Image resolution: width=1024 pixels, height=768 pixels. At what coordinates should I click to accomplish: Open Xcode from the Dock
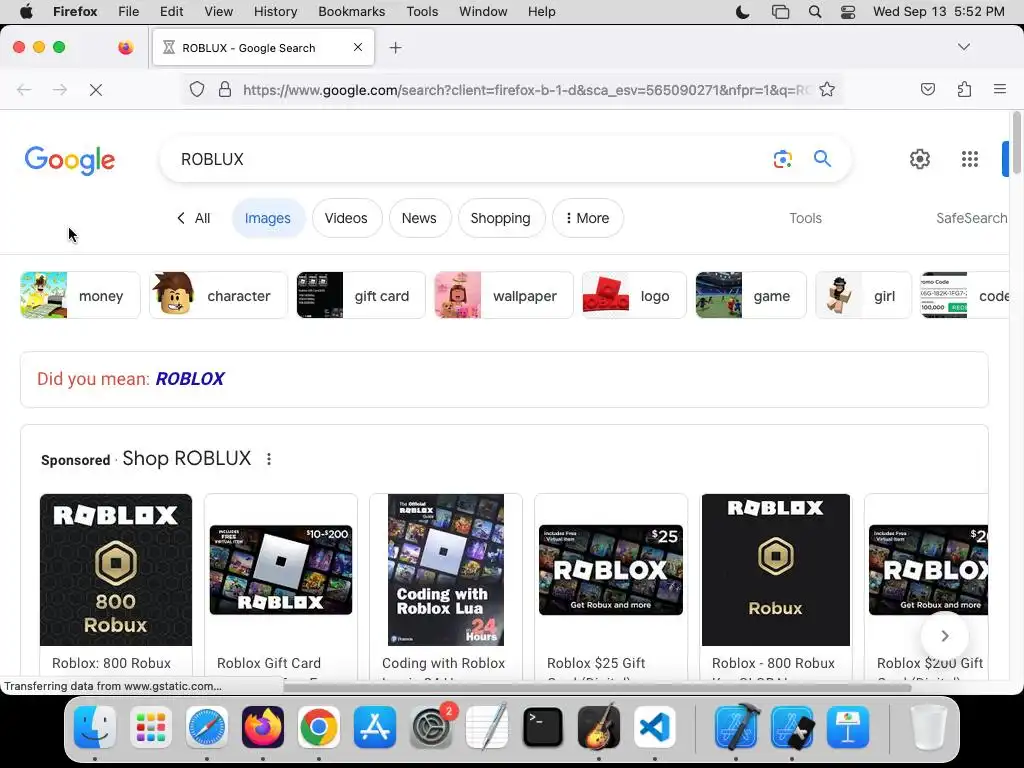736,726
